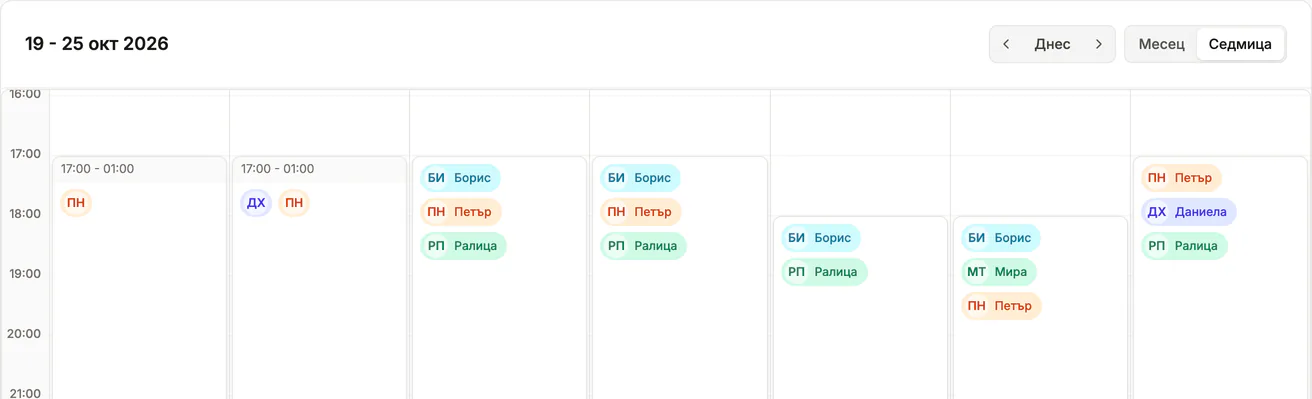Jump to today with Днес button
The image size is (1312, 399).
tap(1052, 44)
